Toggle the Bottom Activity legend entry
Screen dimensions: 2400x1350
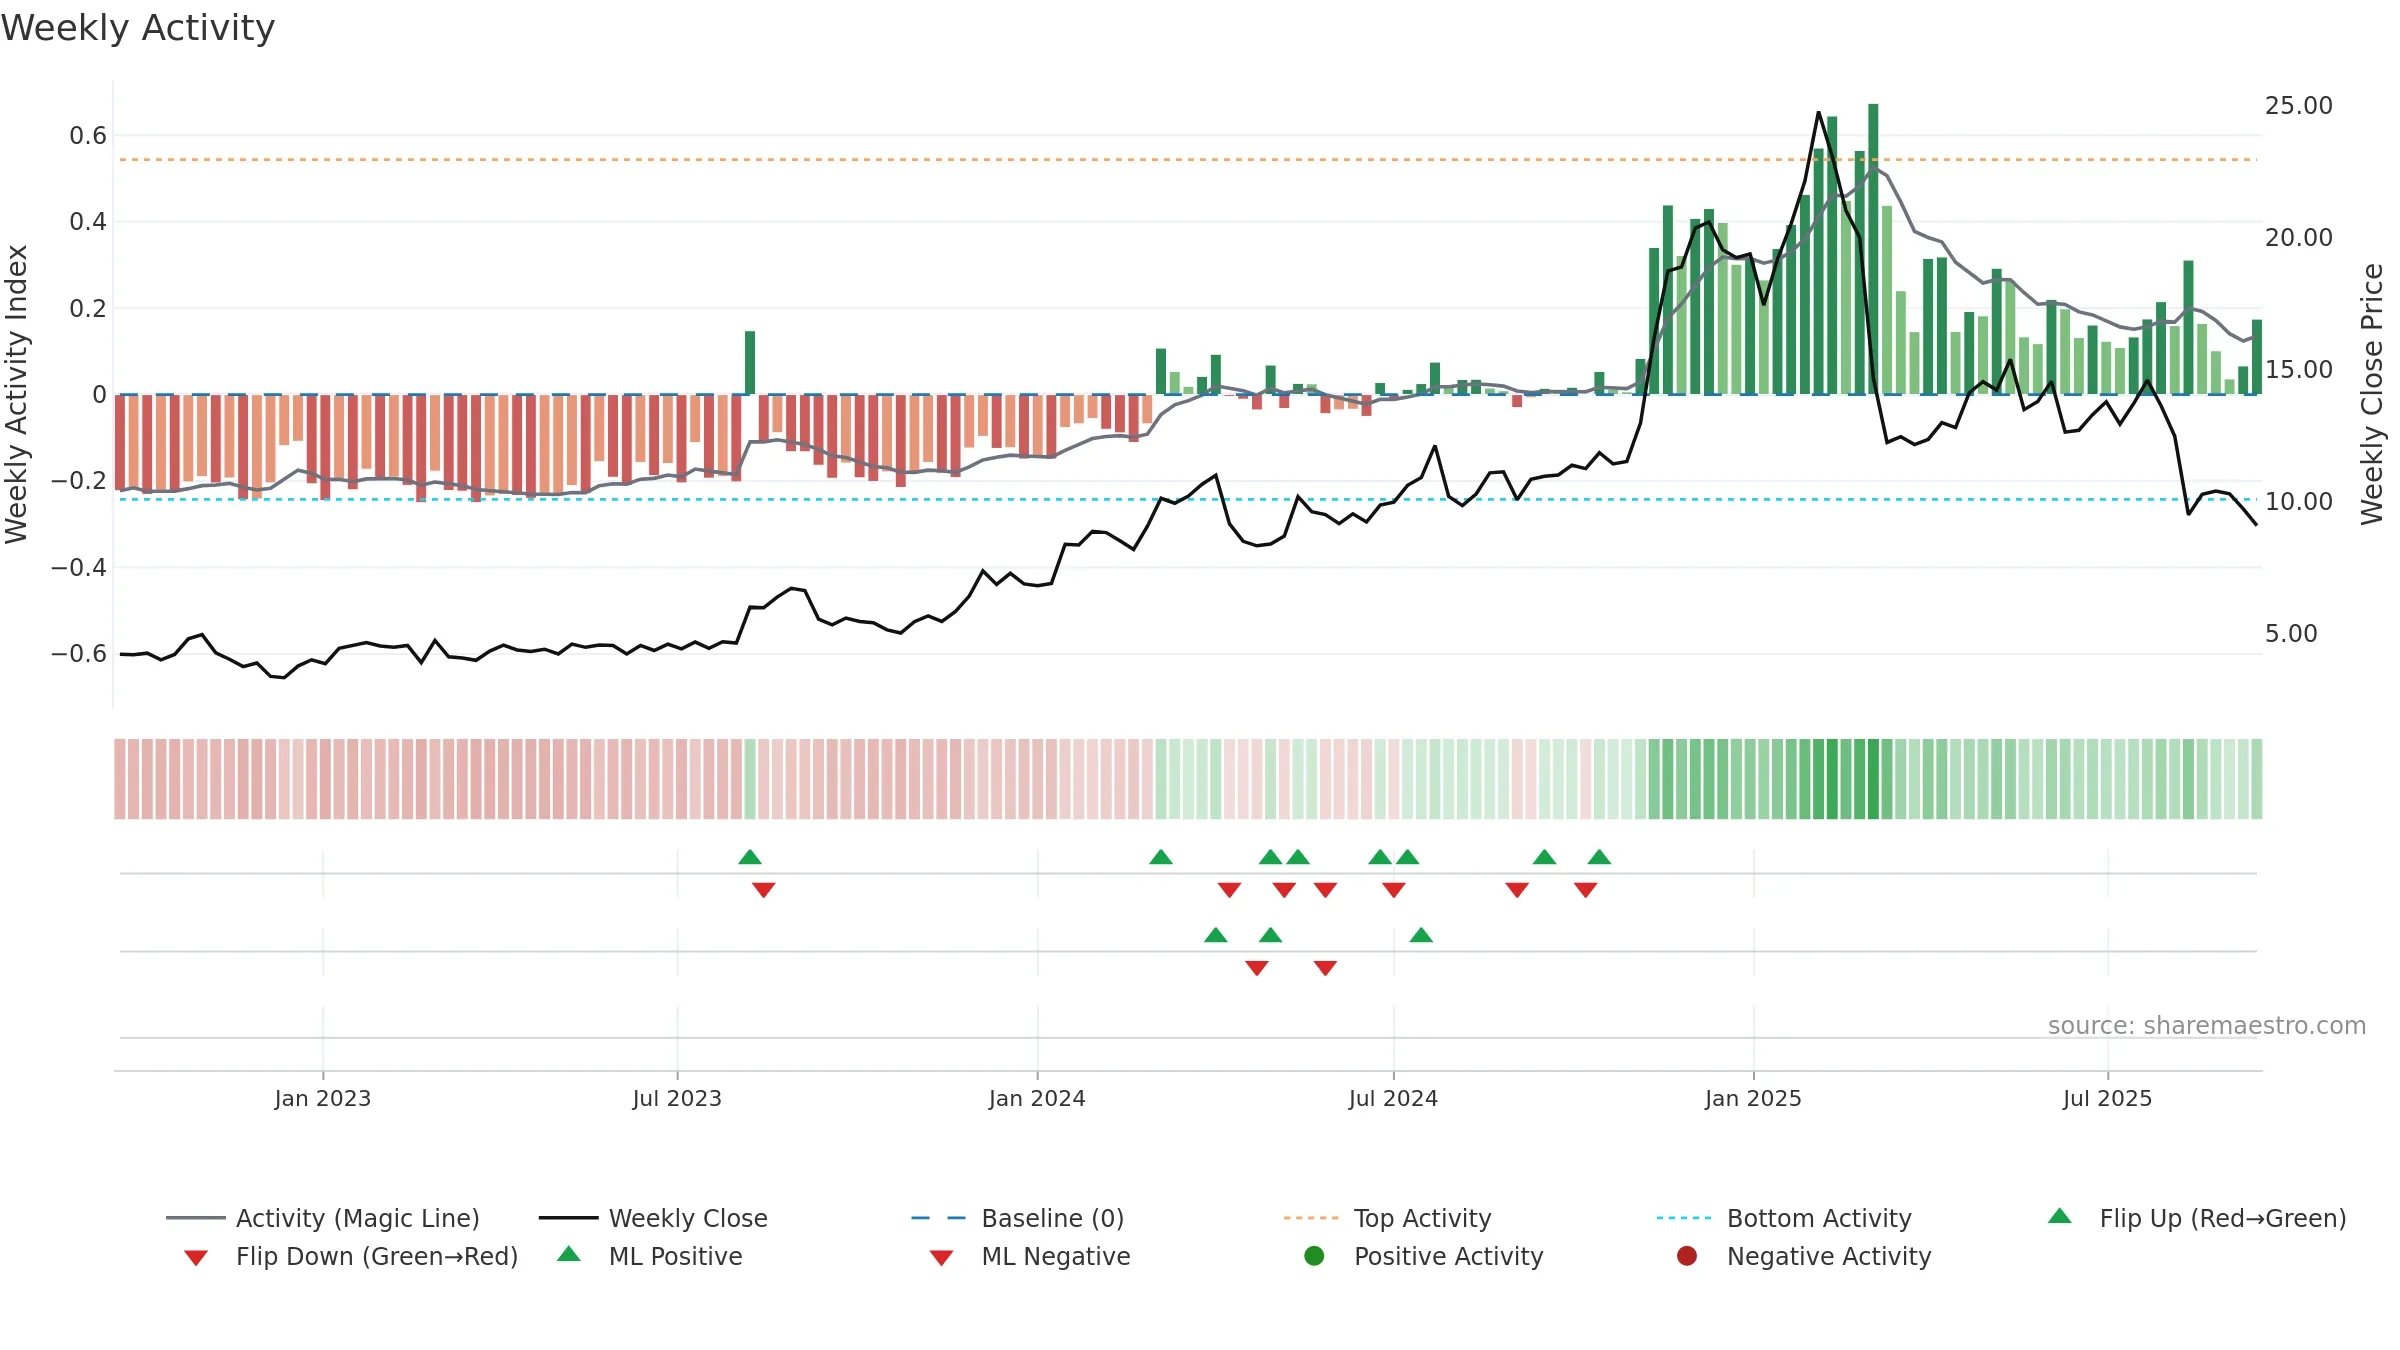(1784, 1218)
